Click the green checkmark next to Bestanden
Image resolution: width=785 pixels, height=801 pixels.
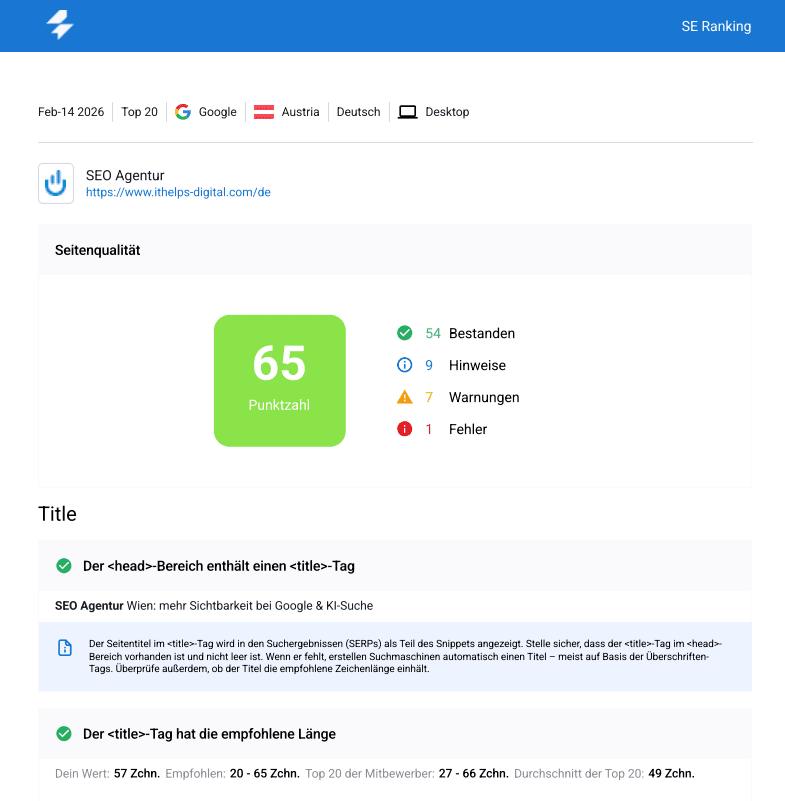pyautogui.click(x=405, y=333)
